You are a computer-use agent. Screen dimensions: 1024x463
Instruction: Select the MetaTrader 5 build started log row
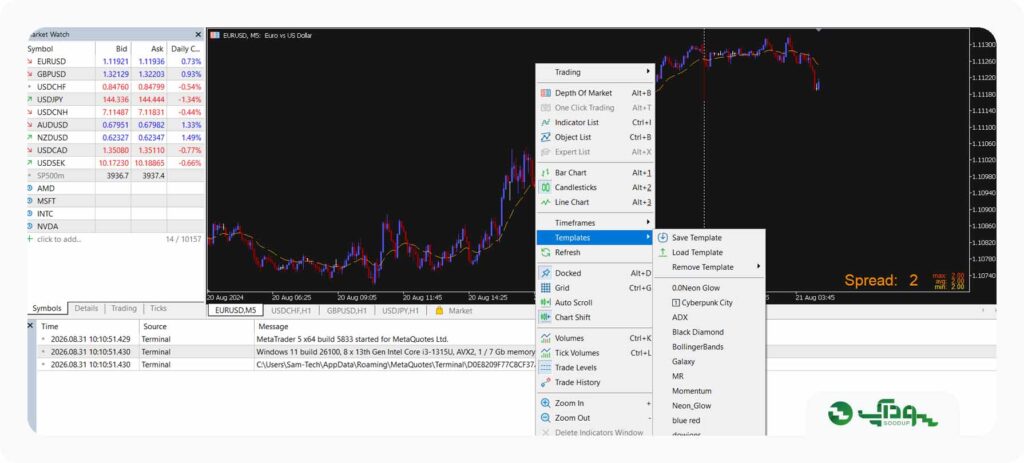(287, 340)
